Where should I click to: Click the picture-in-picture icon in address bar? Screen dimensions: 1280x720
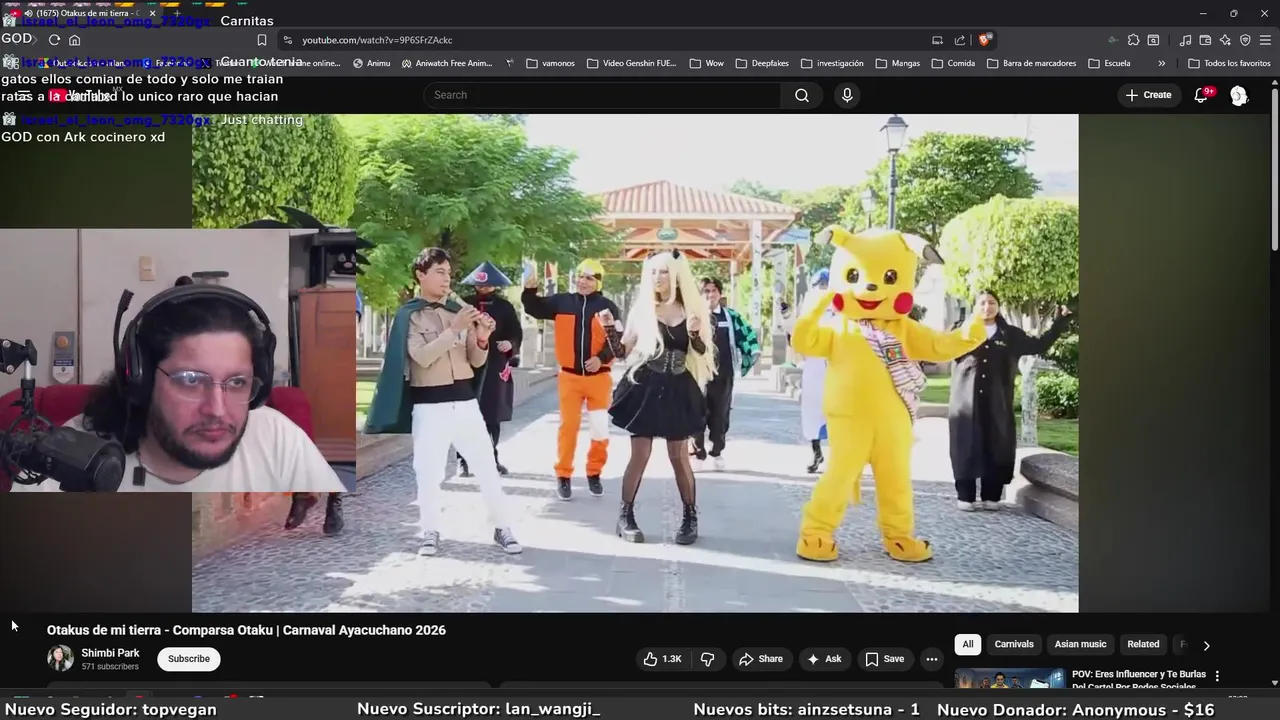[x=937, y=40]
